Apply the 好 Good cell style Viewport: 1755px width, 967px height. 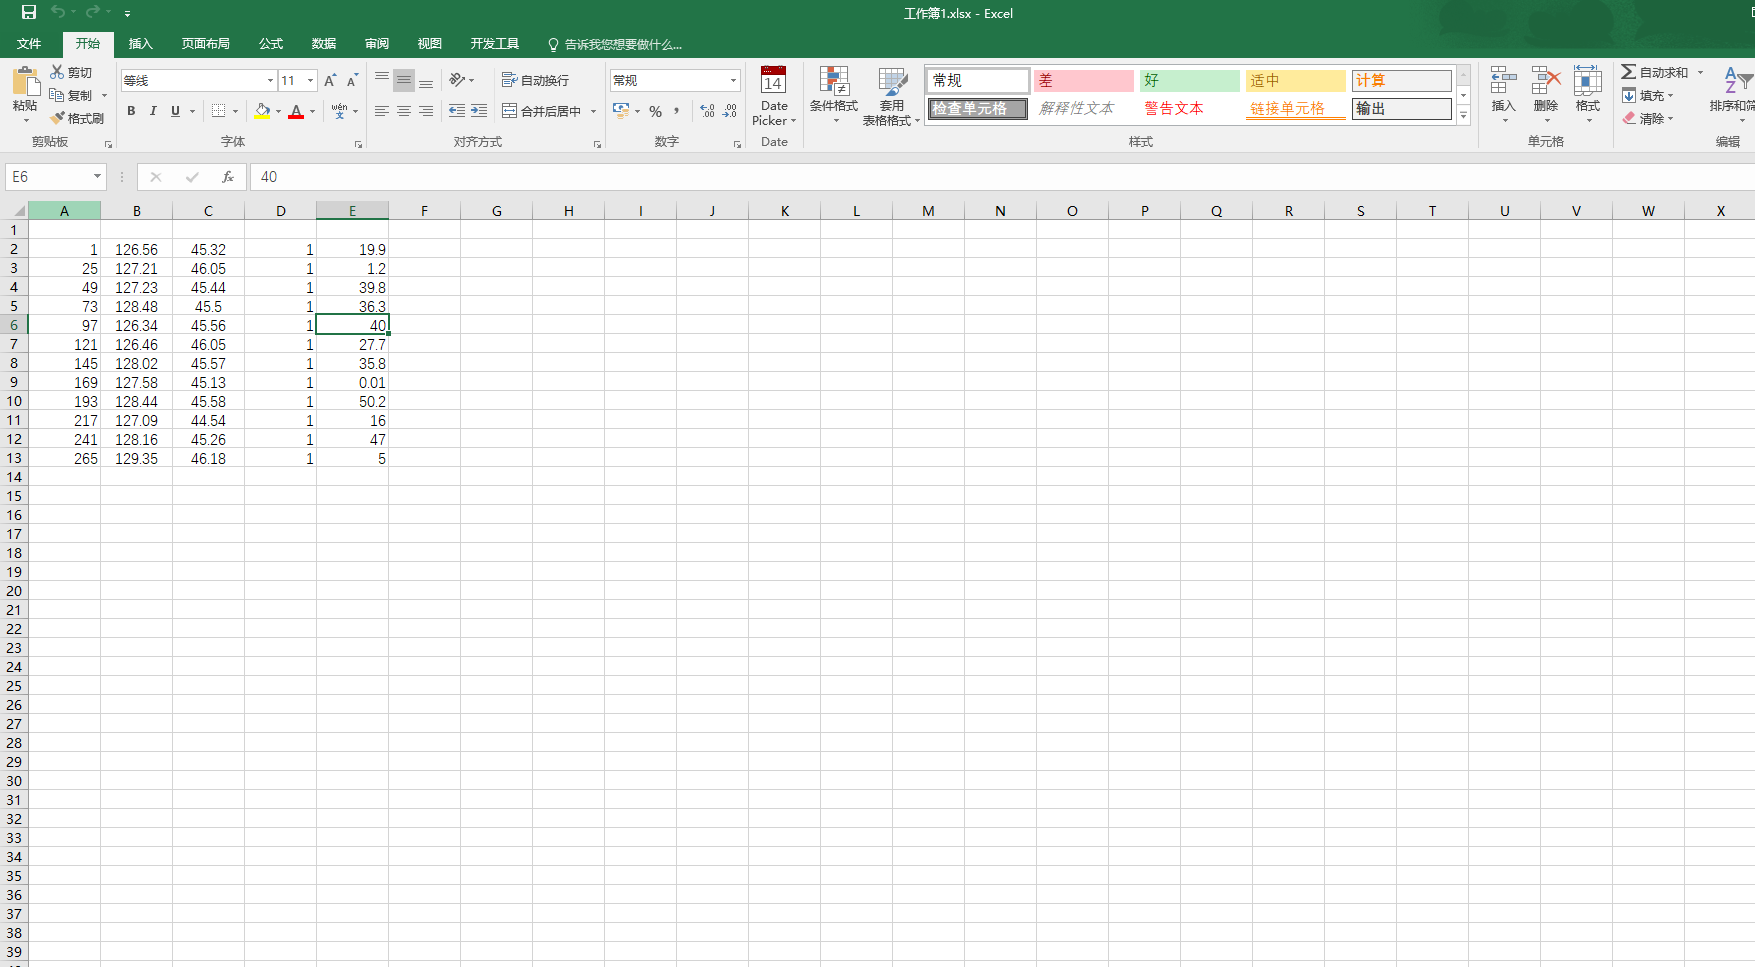1190,80
